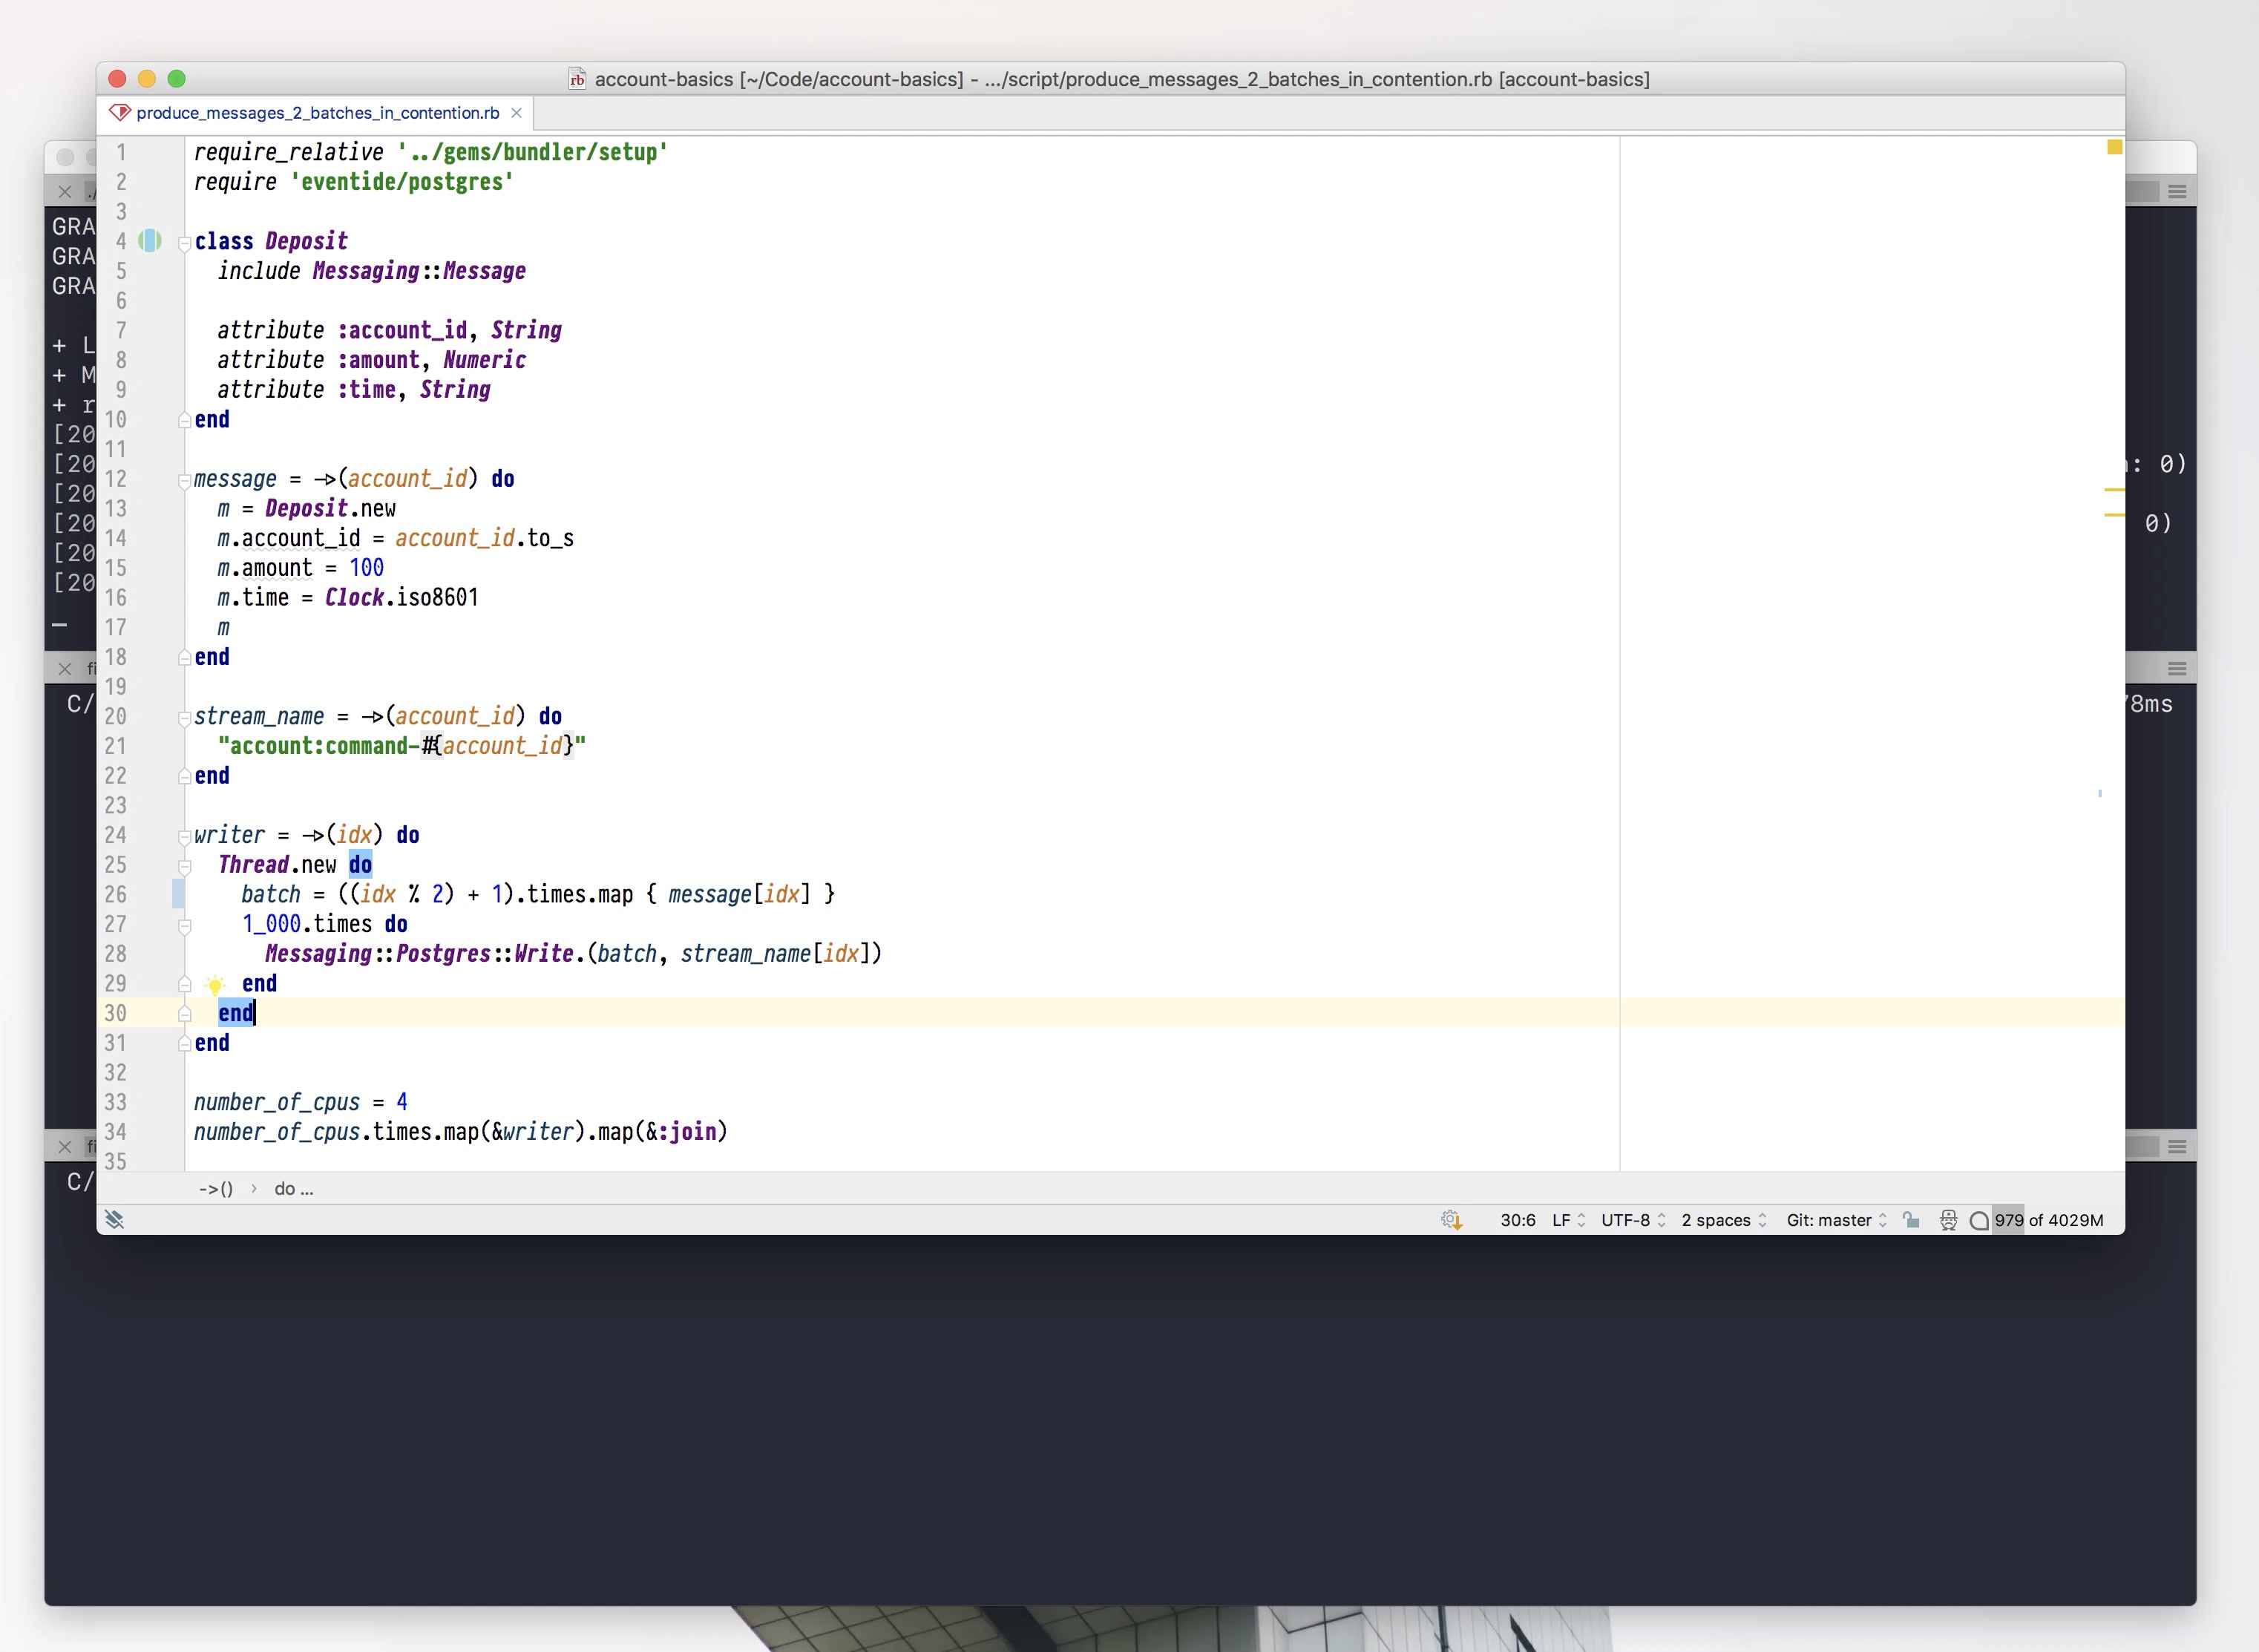Open the Git: master branch dropdown
Viewport: 2259px width, 1652px height.
(1837, 1220)
